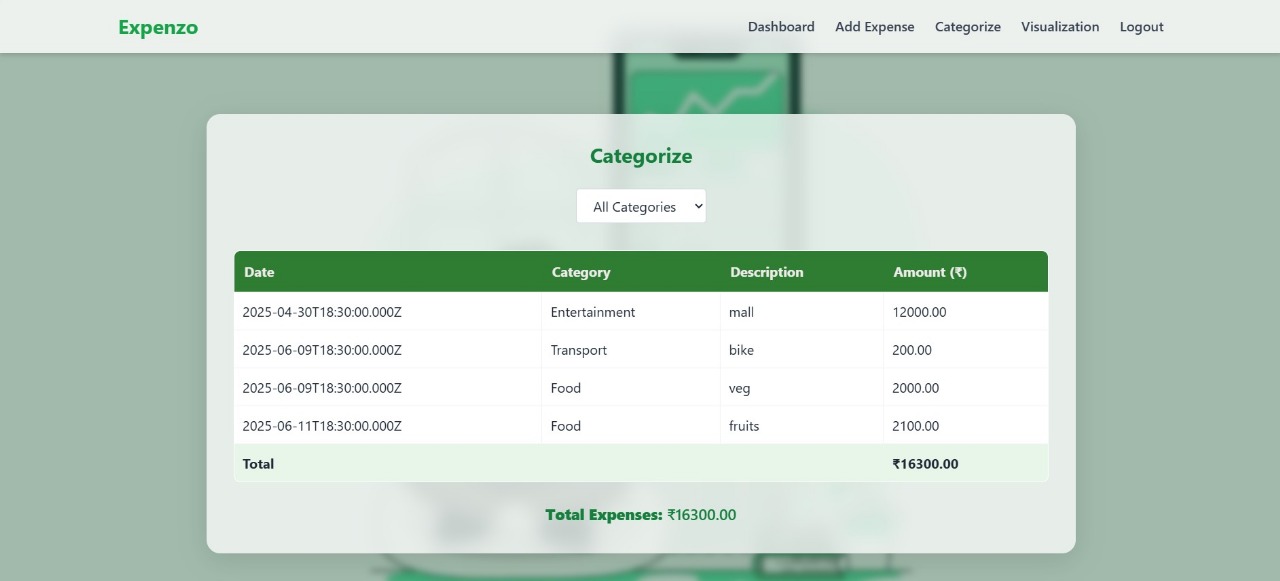Click the dropdown arrow on category filter
1280x581 pixels.
[697, 206]
